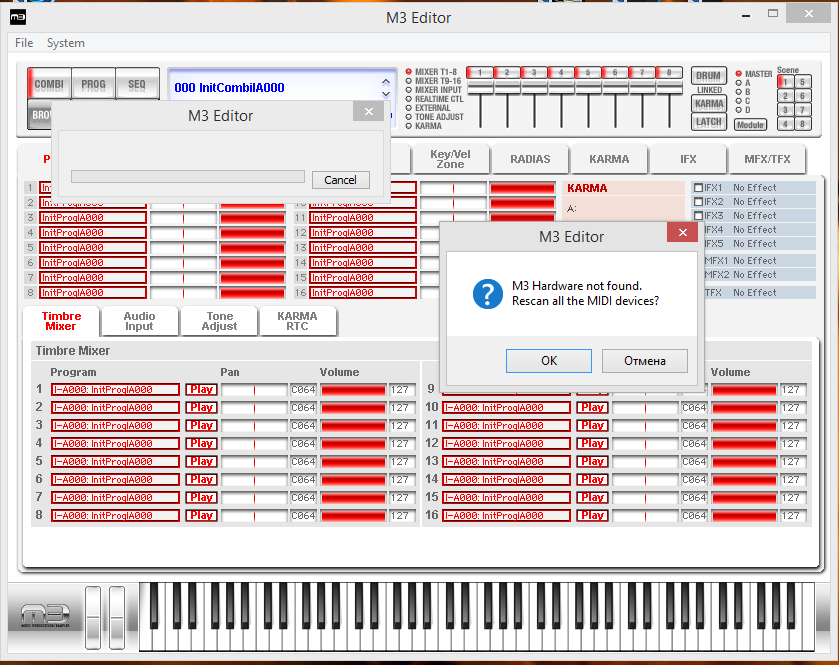
Task: Click the M3 logo beside the keyboard
Action: (x=45, y=615)
